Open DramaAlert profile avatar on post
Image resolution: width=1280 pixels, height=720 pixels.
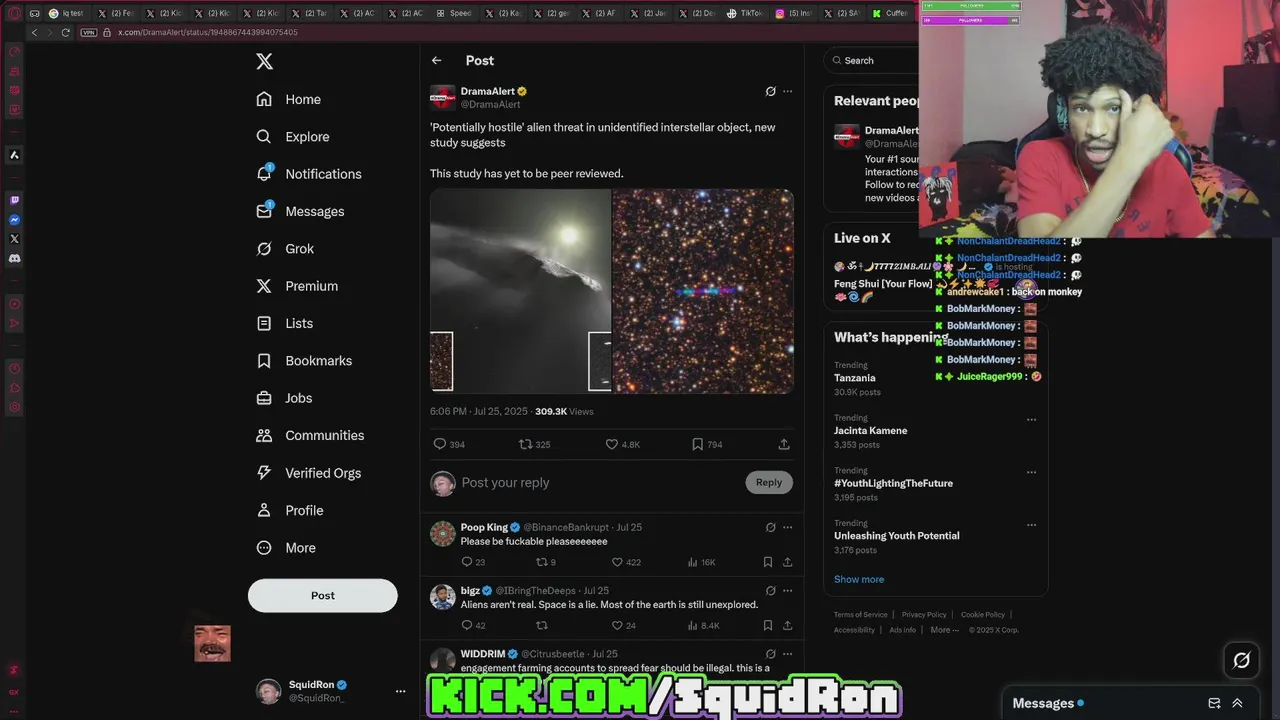443,97
